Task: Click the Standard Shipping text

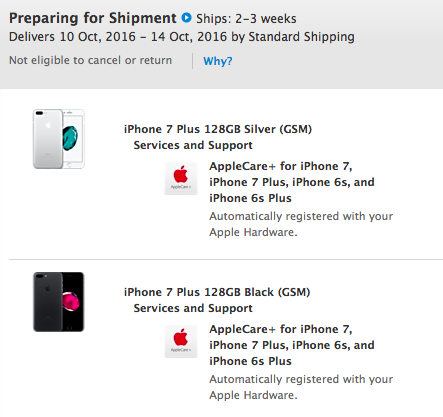Action: coord(301,37)
